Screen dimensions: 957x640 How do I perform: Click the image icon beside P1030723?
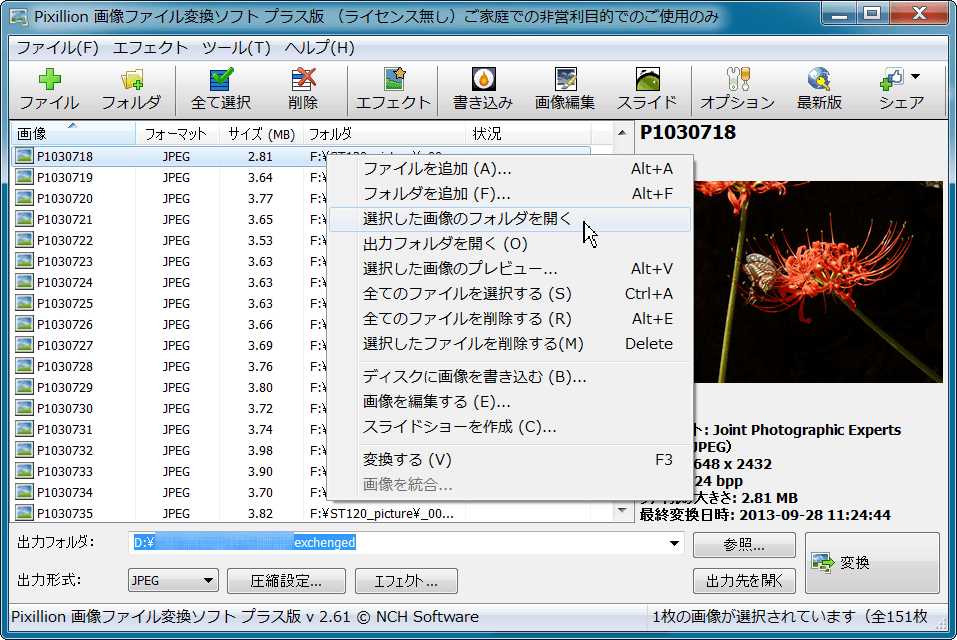pos(24,261)
